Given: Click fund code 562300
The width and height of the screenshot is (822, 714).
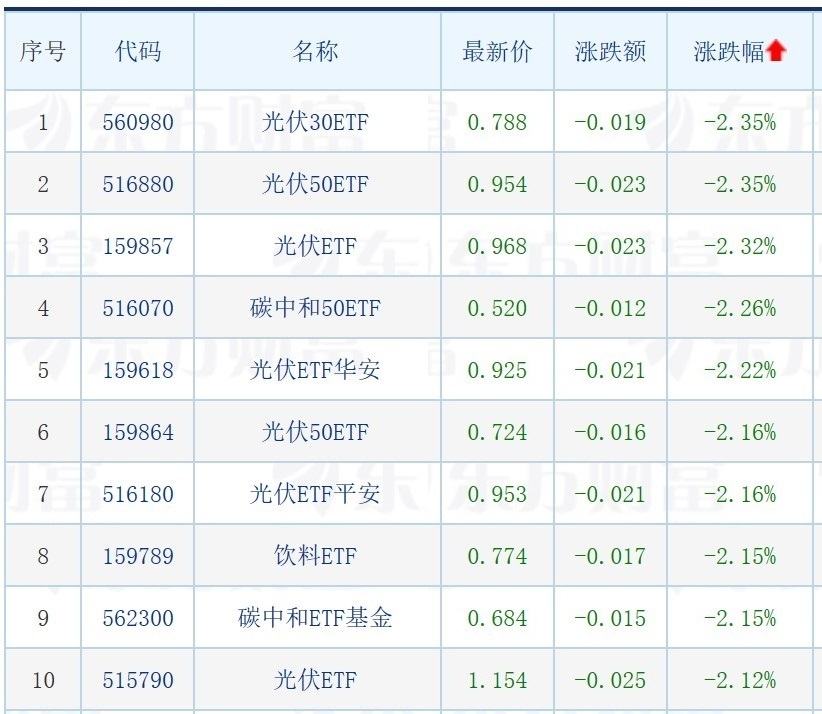Looking at the screenshot, I should coord(138,619).
